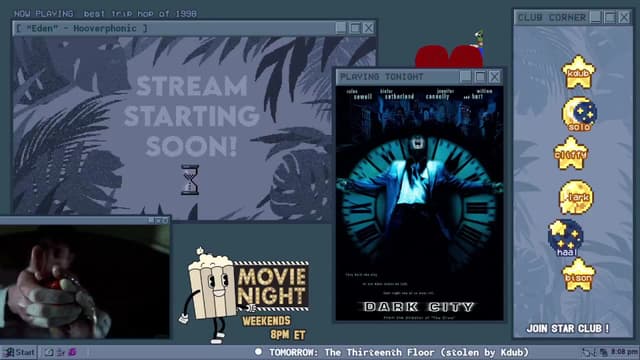Click the "Eden" - Hooverphonic title text
Image resolution: width=640 pixels, height=360 pixels.
click(81, 28)
